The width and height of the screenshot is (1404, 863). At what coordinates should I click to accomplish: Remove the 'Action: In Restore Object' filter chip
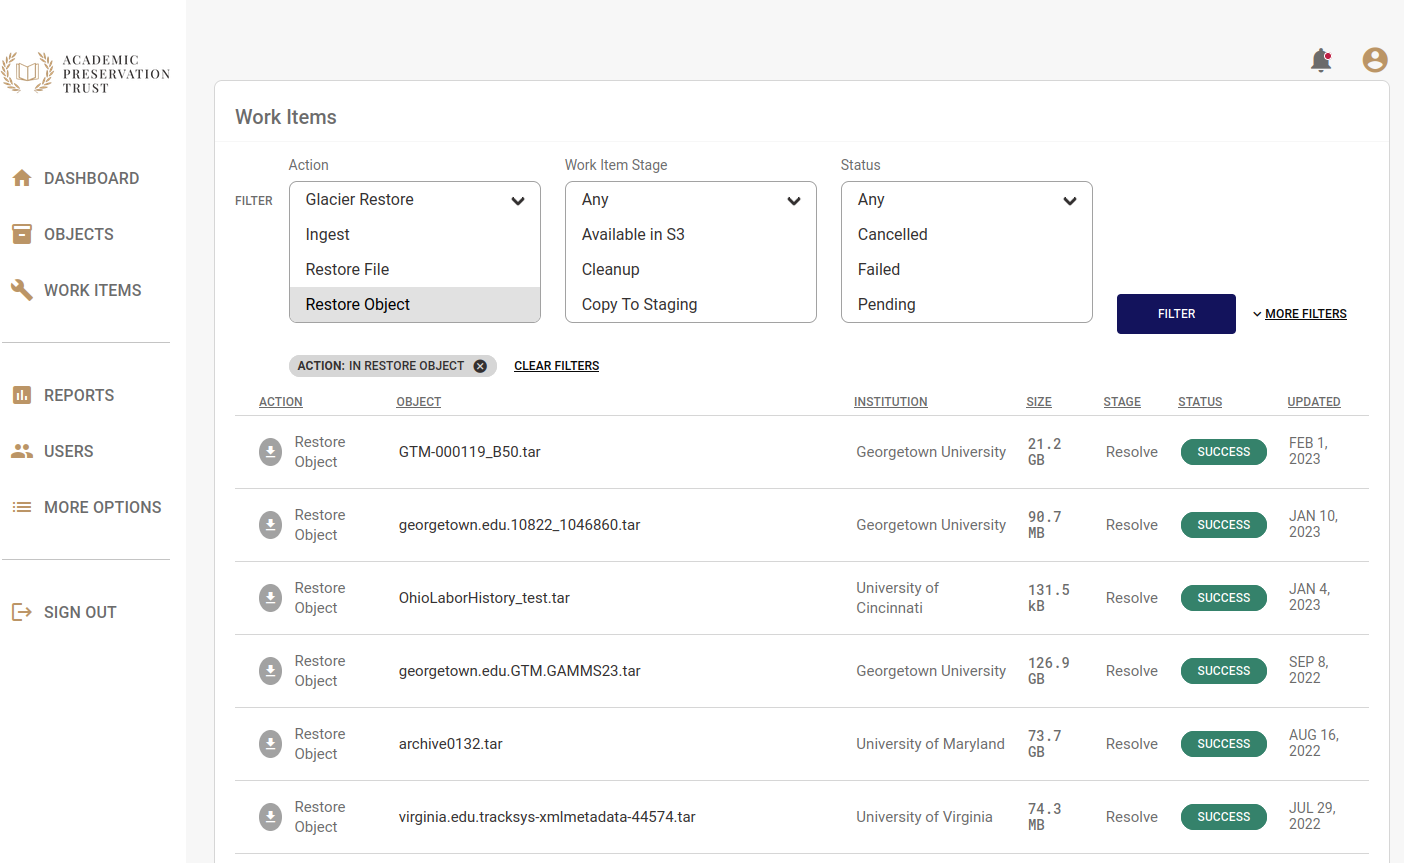coord(480,366)
